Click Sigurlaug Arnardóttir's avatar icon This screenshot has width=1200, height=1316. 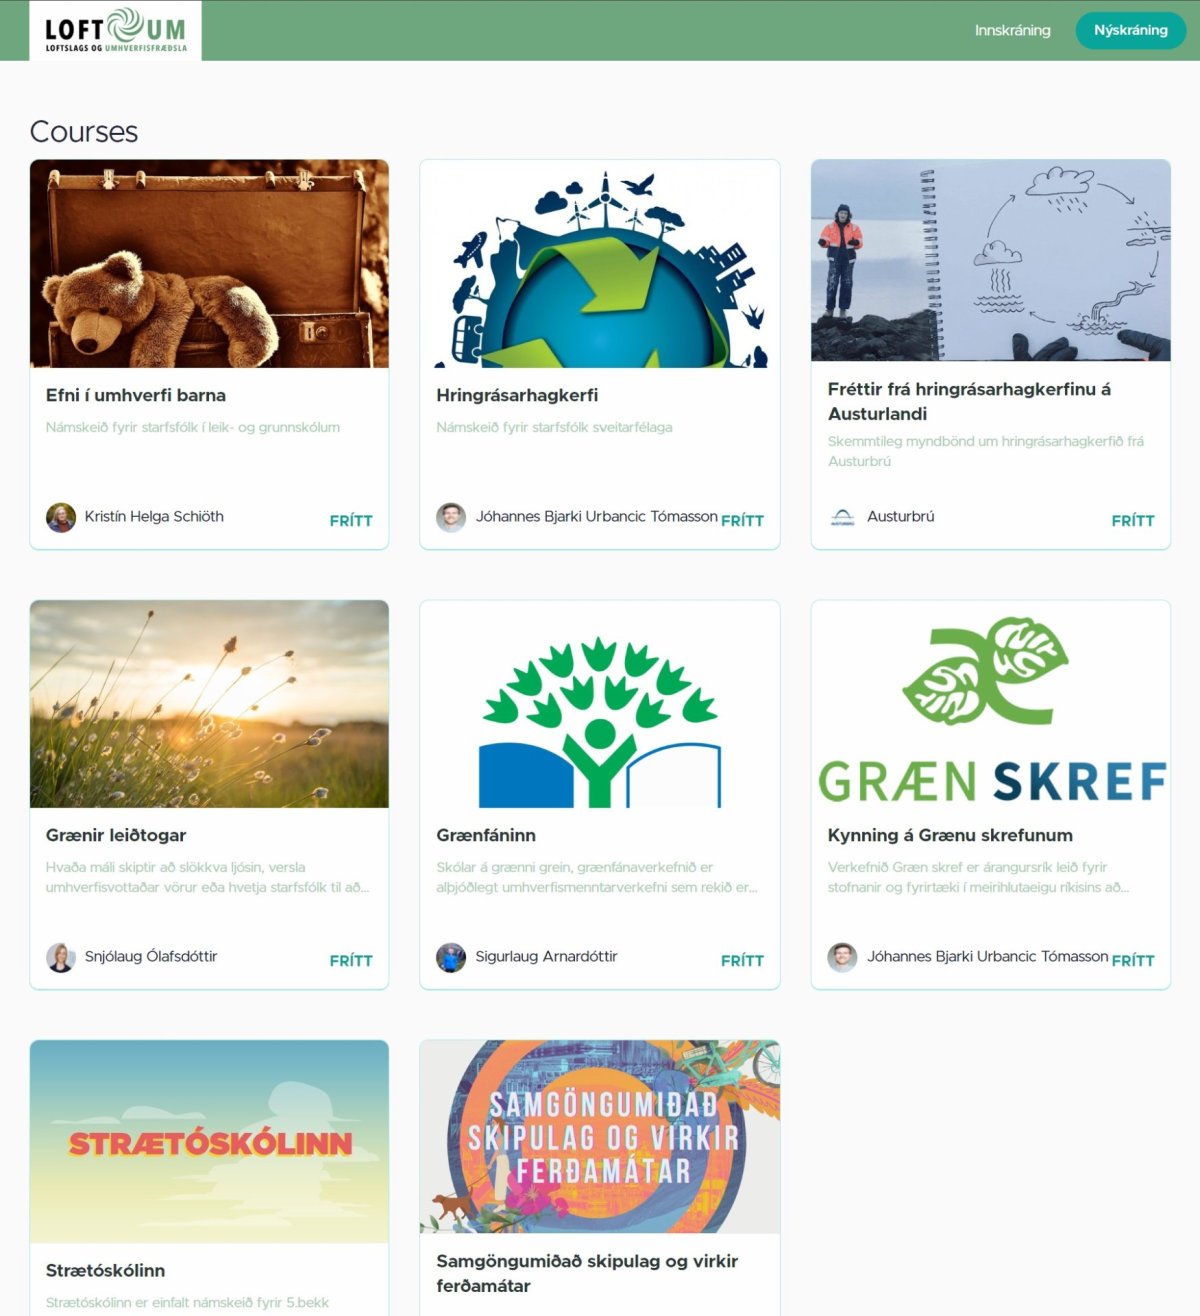pyautogui.click(x=451, y=957)
